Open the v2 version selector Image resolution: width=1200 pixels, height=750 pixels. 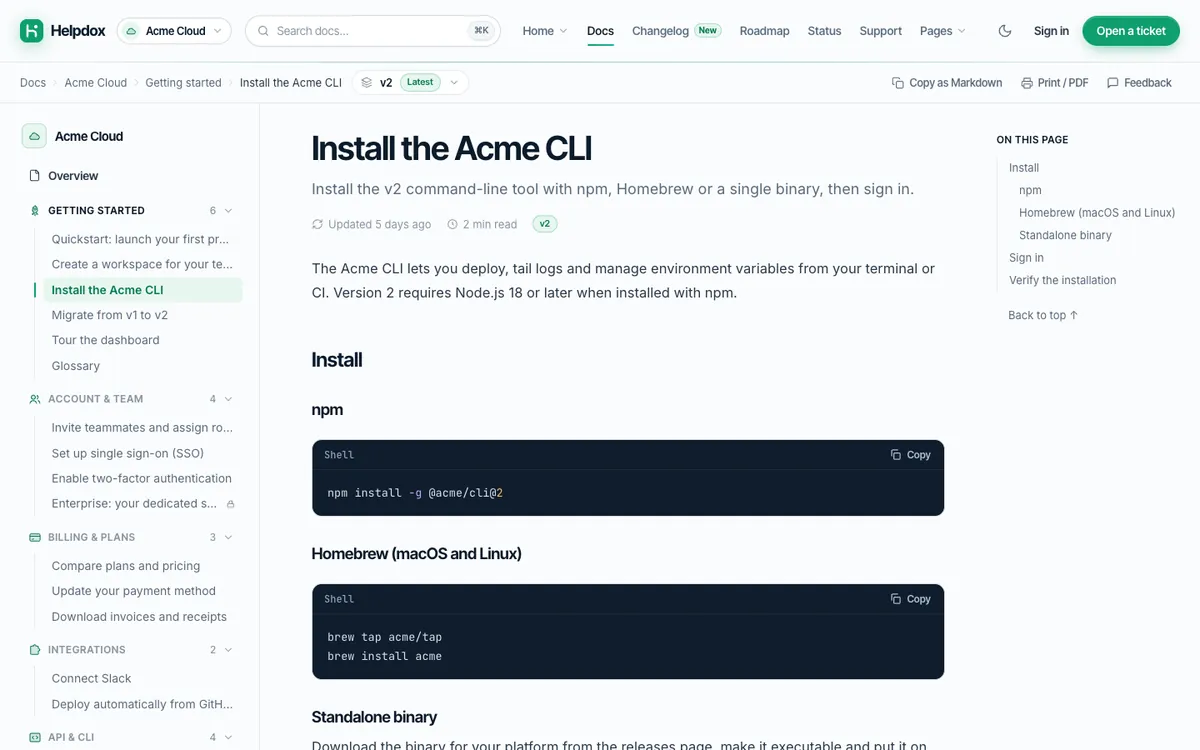coord(410,83)
